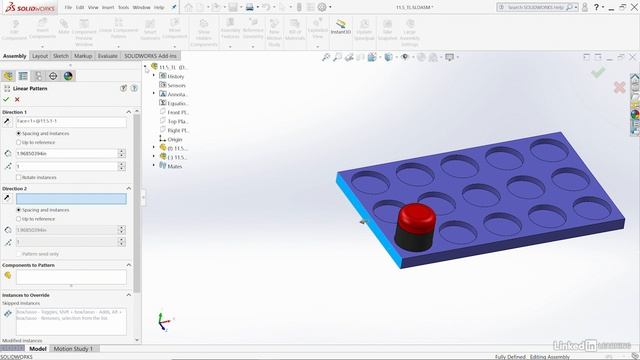Click the Linear Pattern detailed preview icon
This screenshot has height=360, width=640.
123,88
